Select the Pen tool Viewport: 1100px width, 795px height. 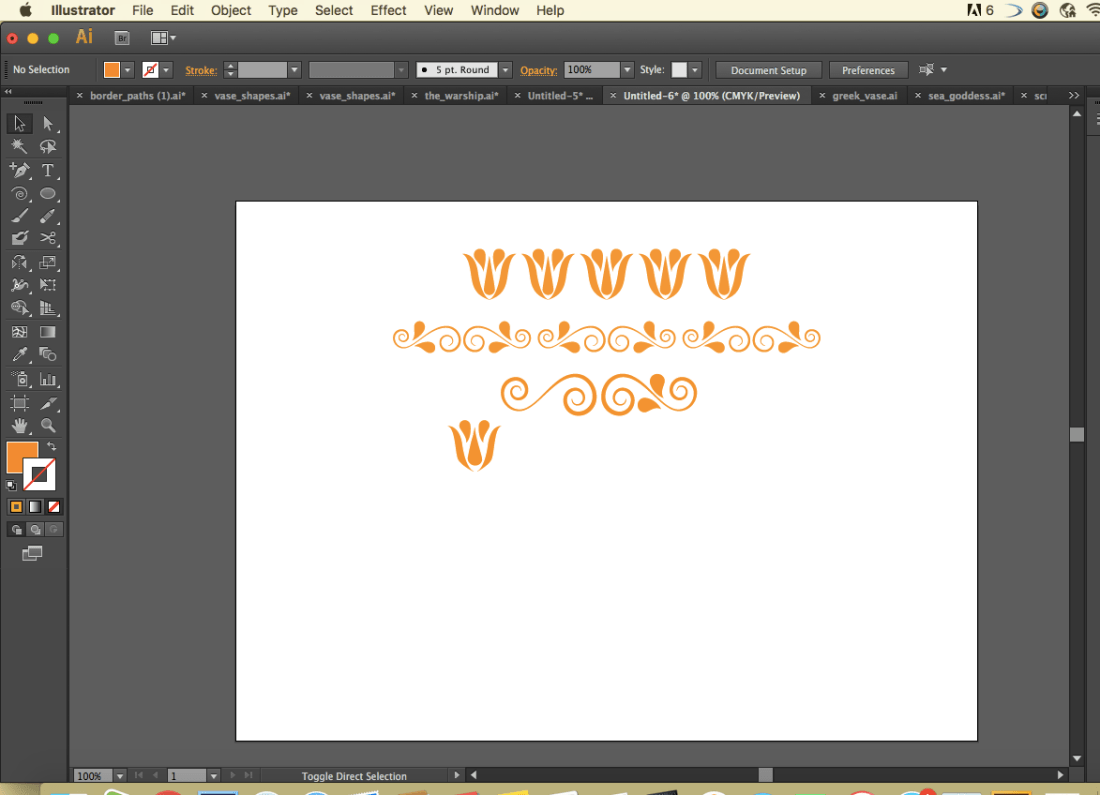coord(20,171)
